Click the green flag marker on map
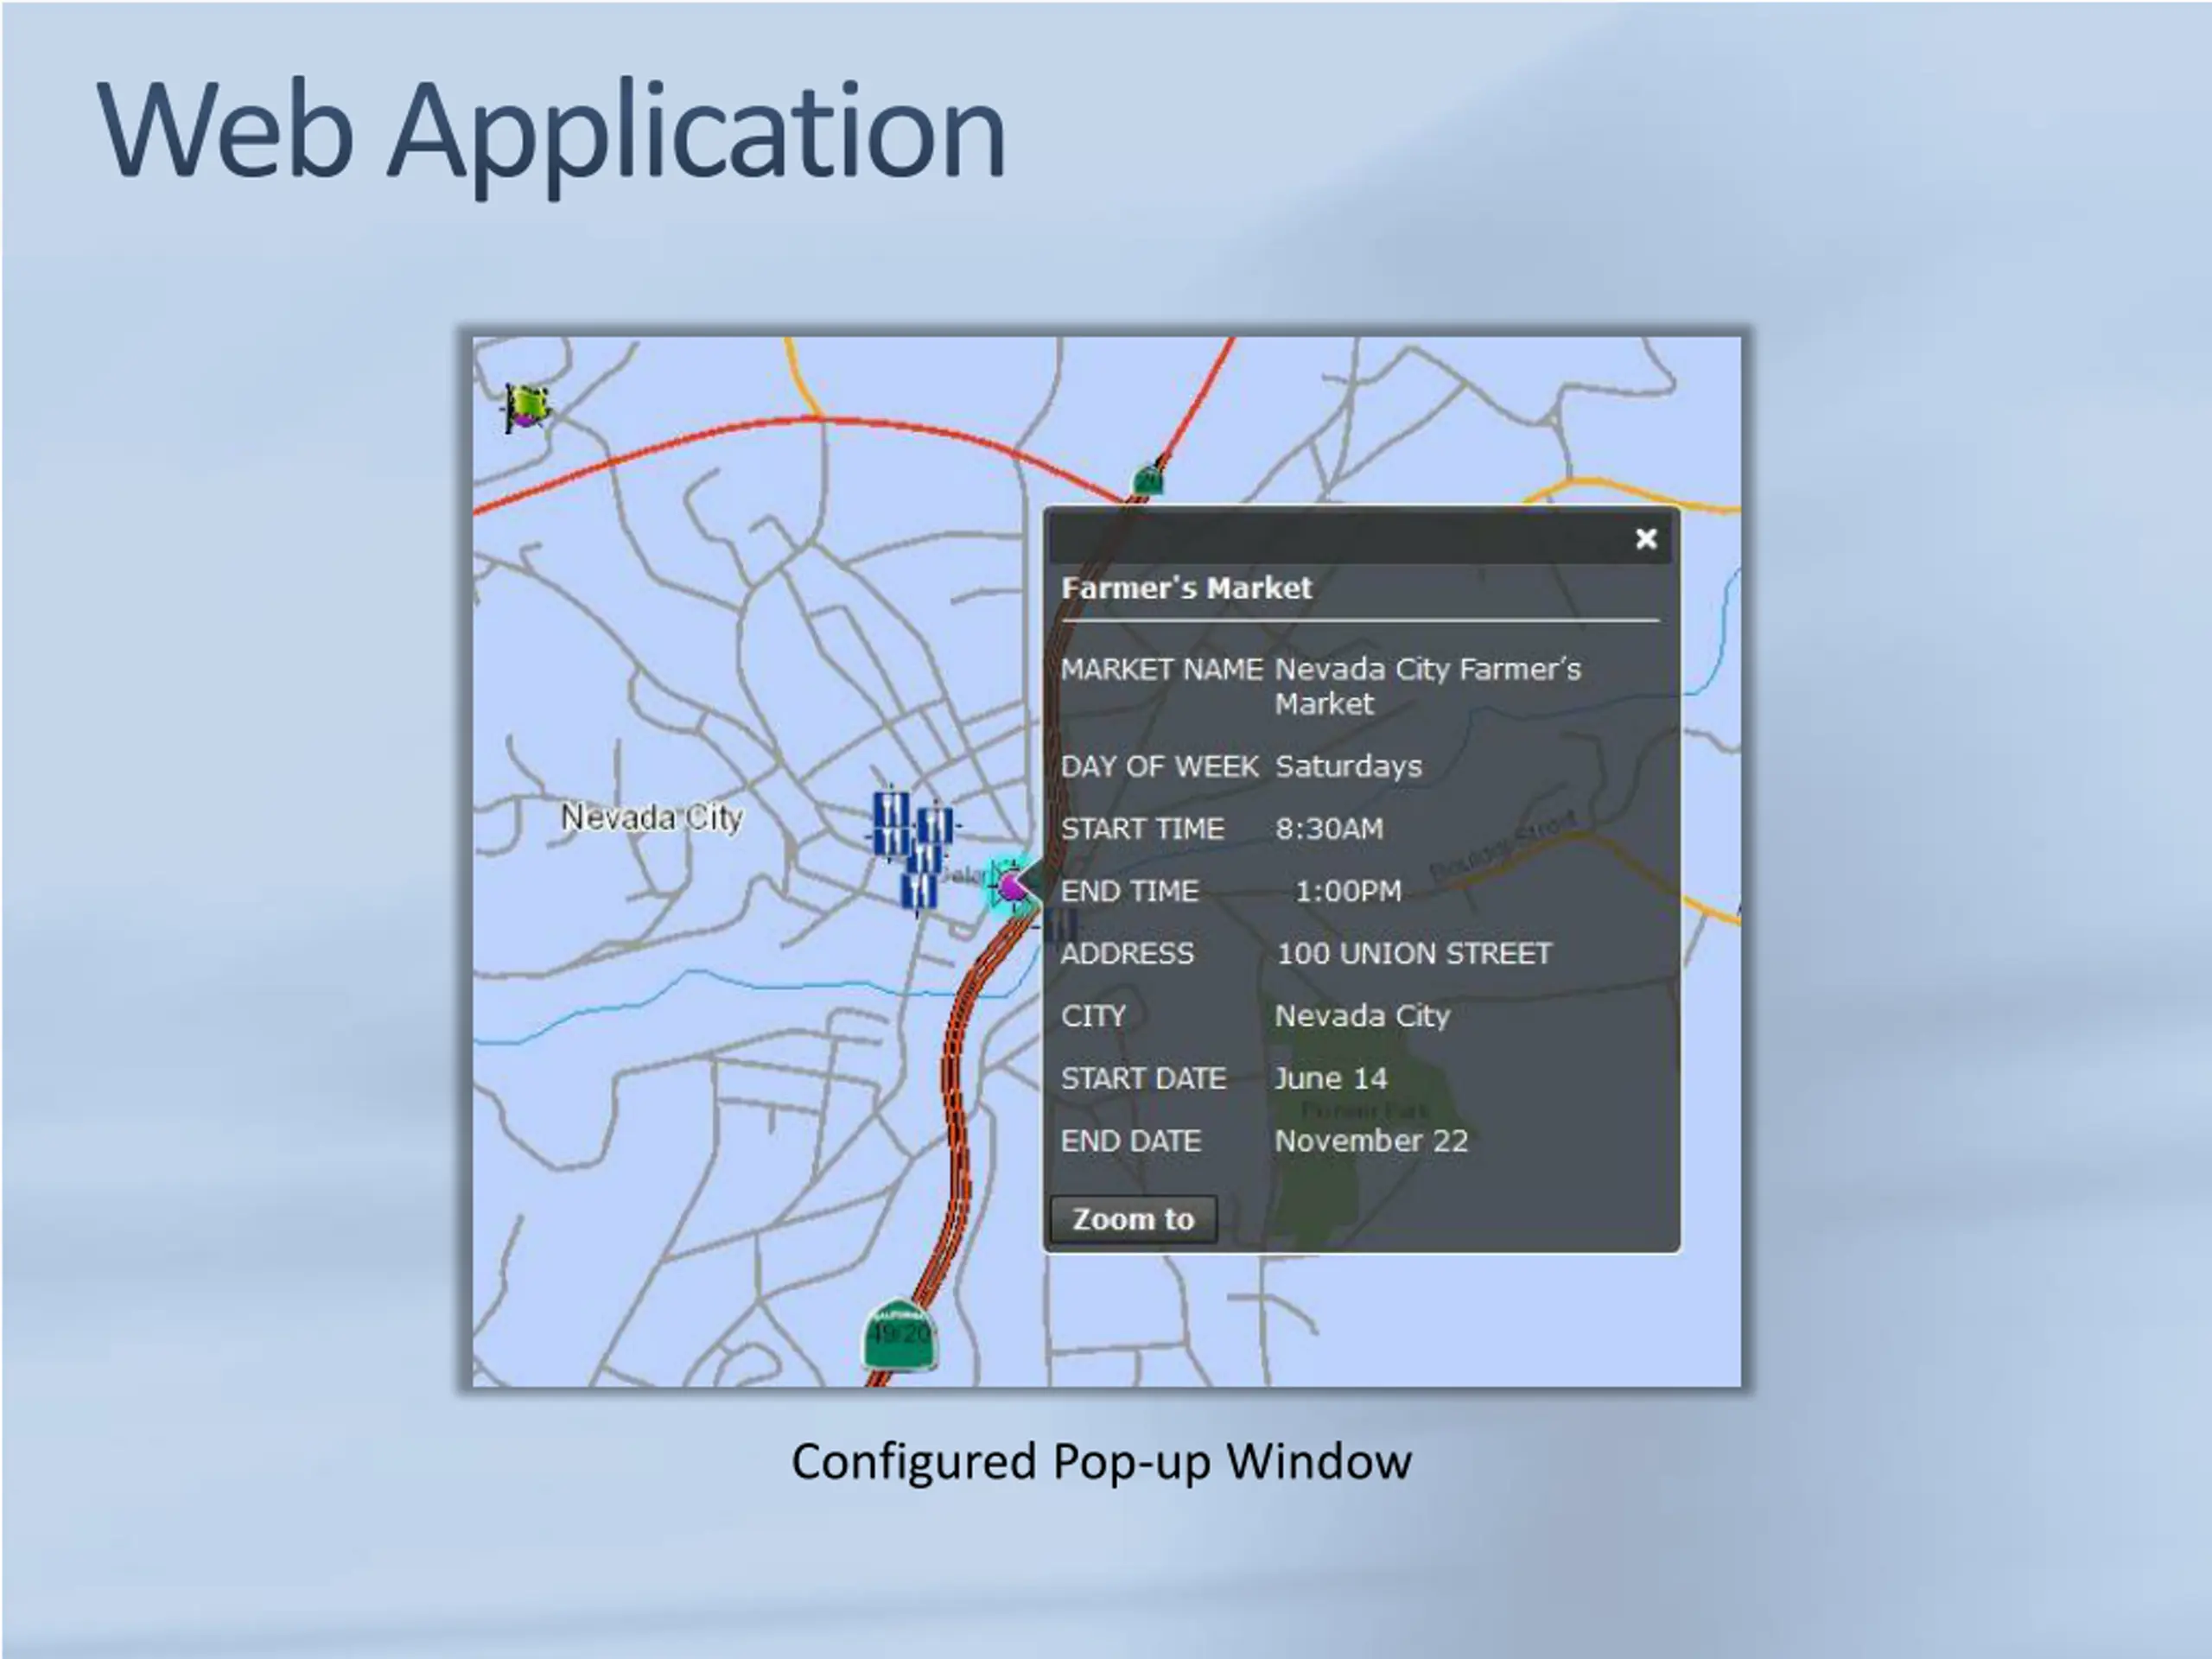Screen dimensions: 2212x1659 pos(526,407)
